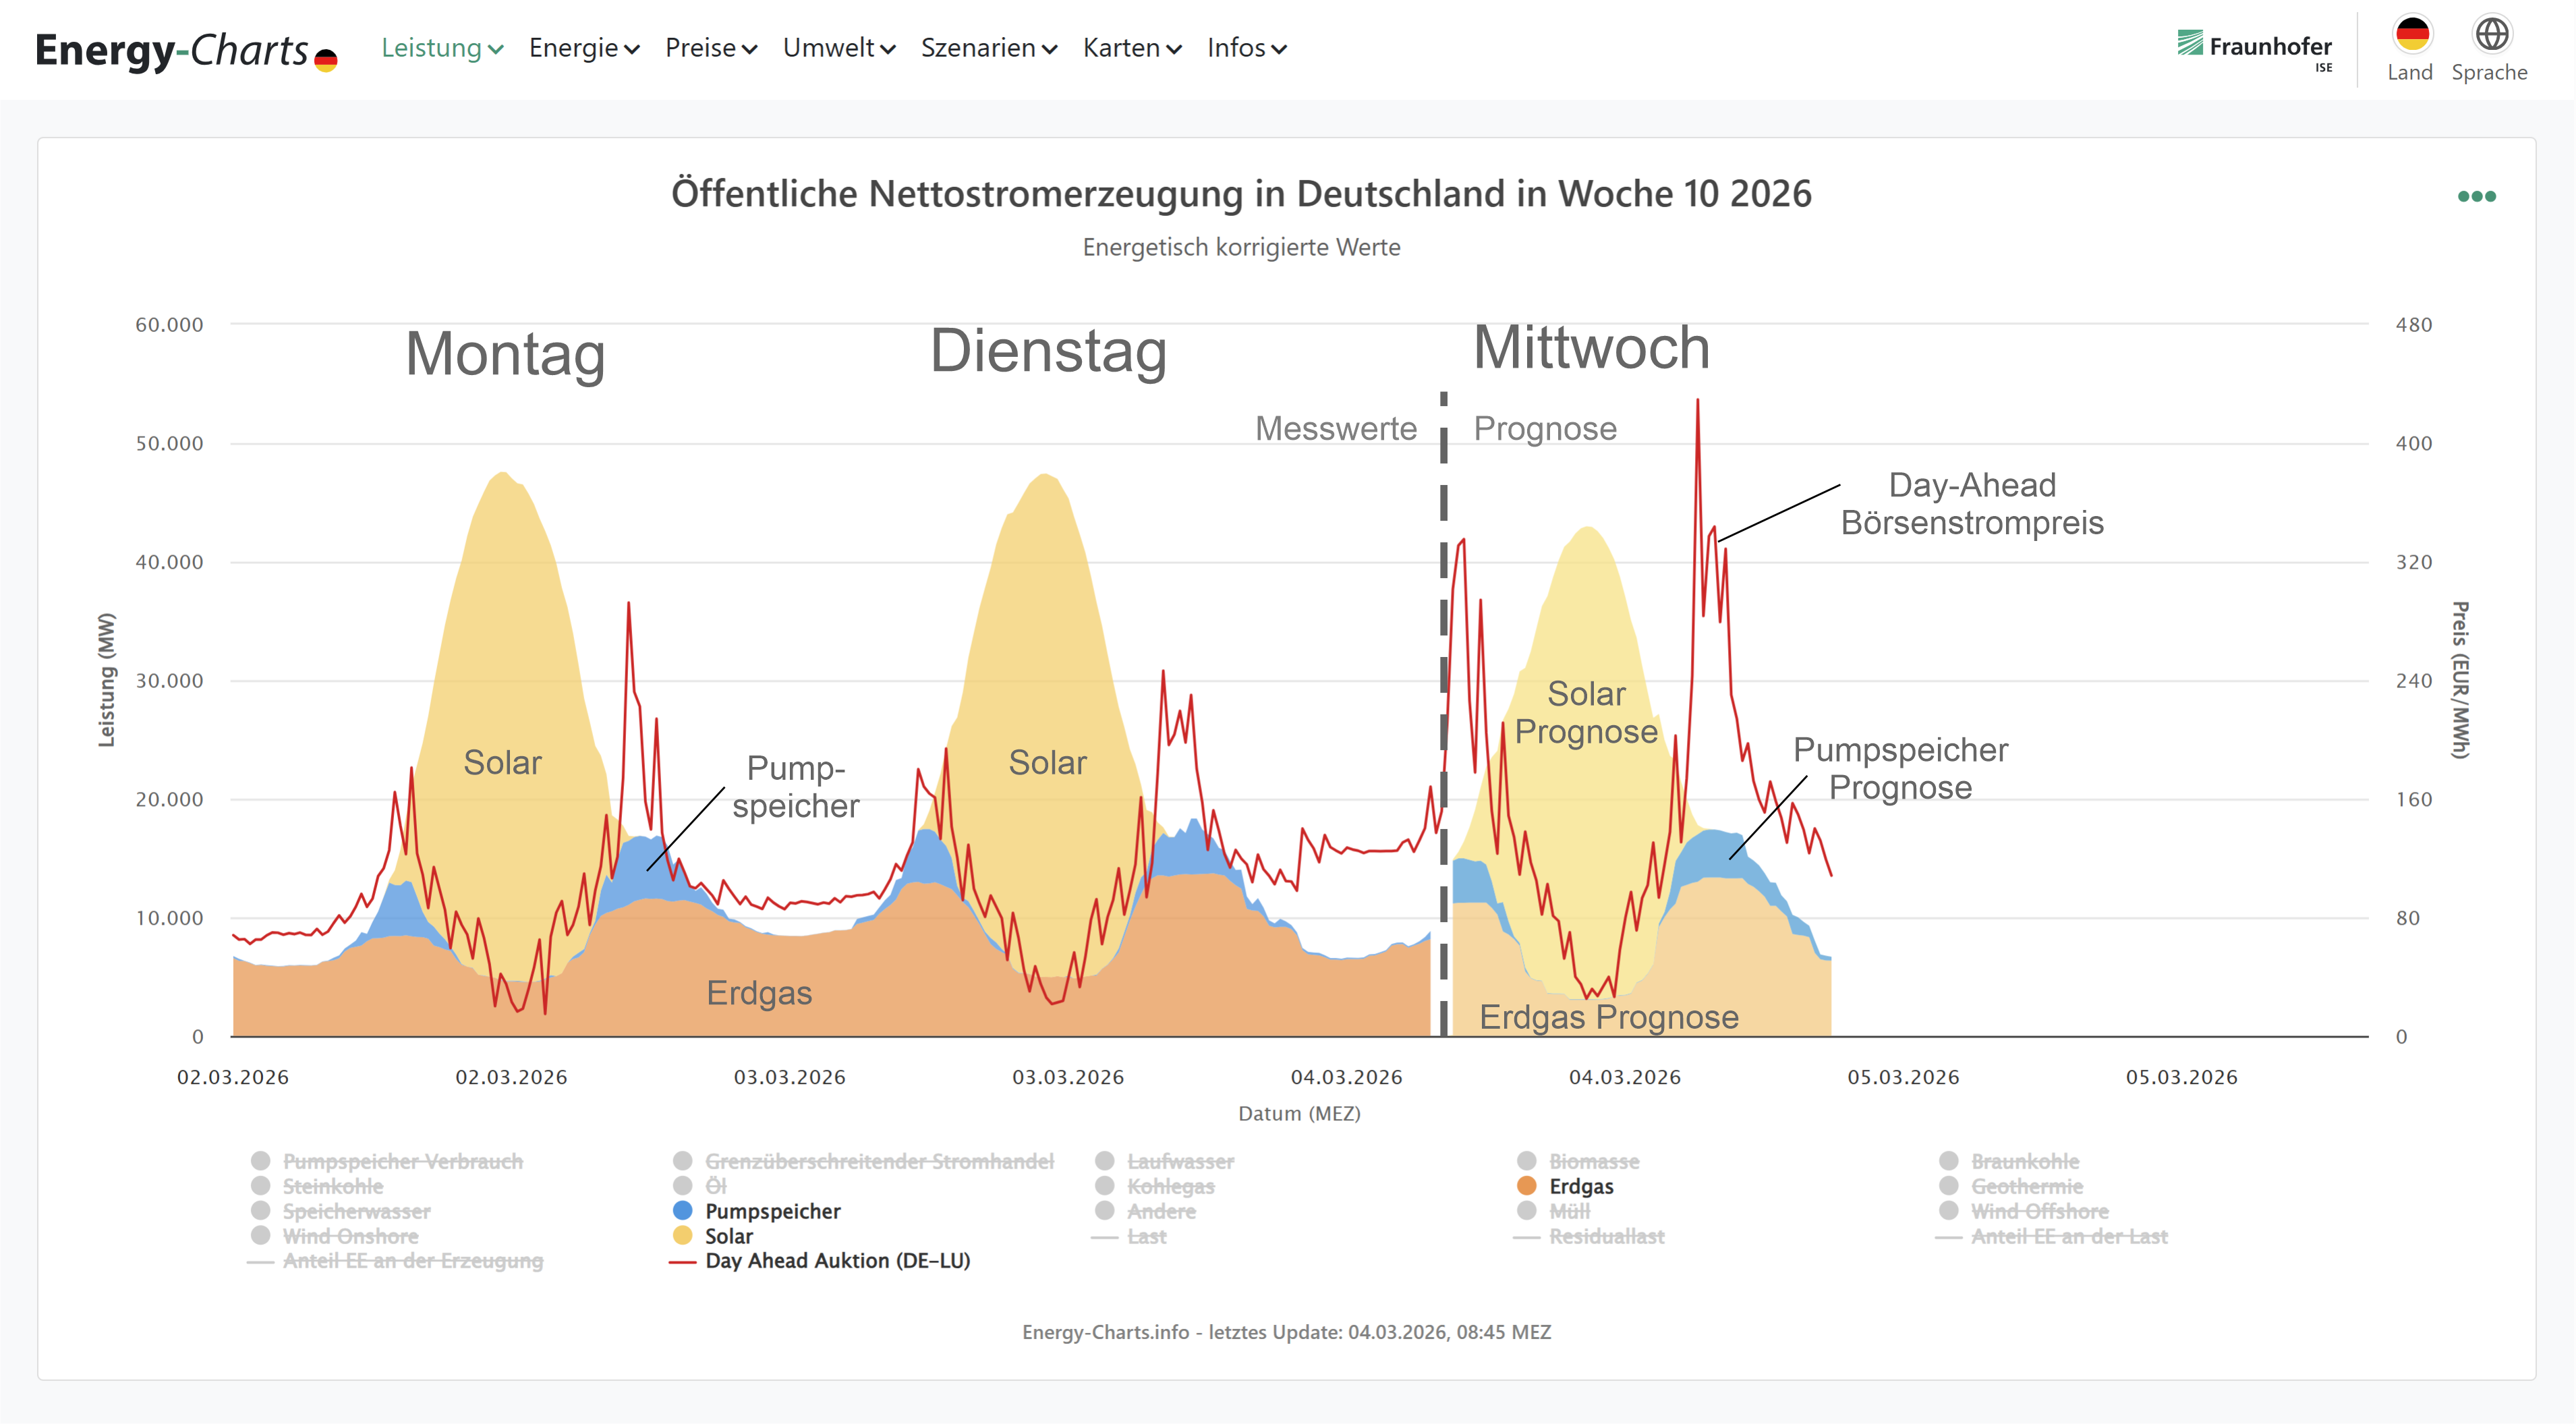The image size is (2576, 1424).
Task: Show the Steinkohle series in legend
Action: coord(332,1186)
